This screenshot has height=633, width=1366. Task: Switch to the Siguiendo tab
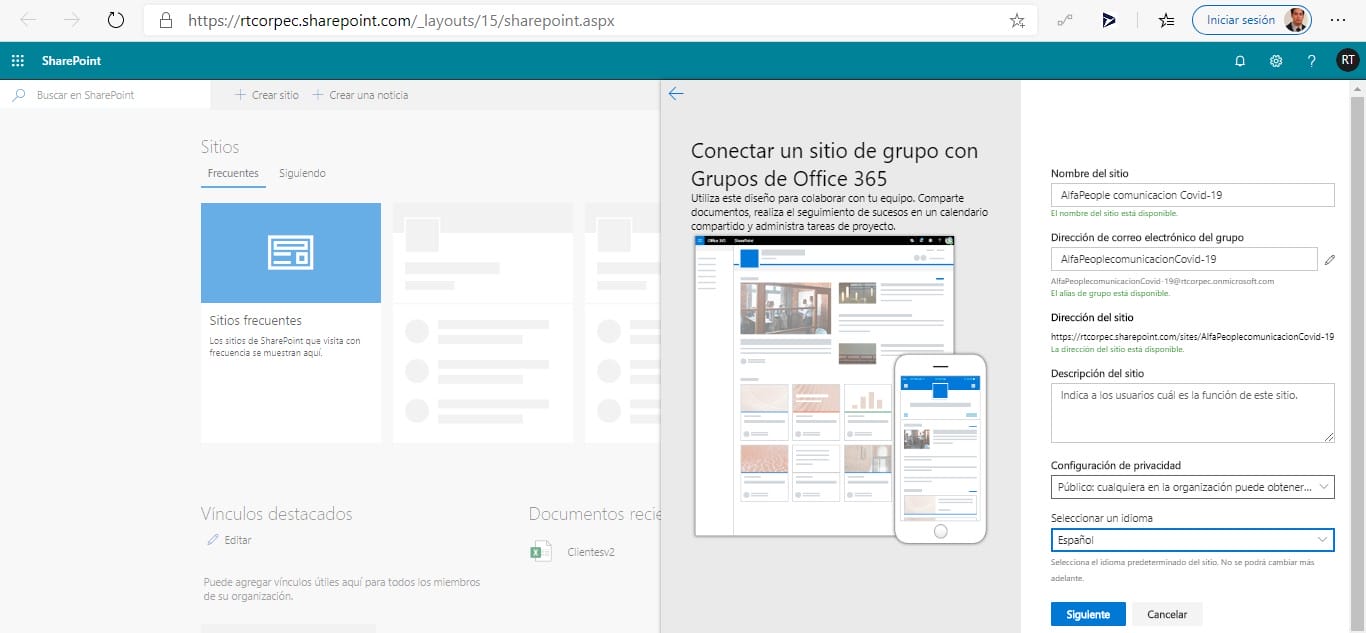pyautogui.click(x=302, y=173)
